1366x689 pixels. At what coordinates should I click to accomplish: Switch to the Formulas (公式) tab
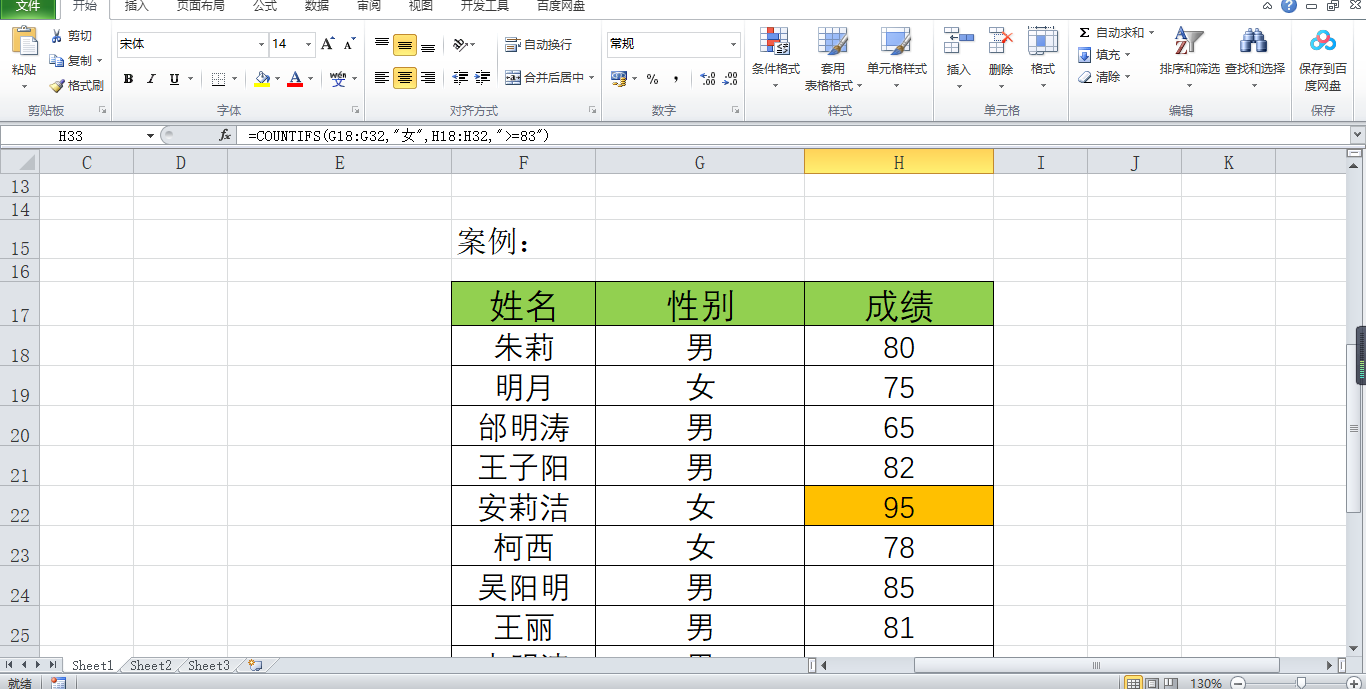tap(265, 6)
